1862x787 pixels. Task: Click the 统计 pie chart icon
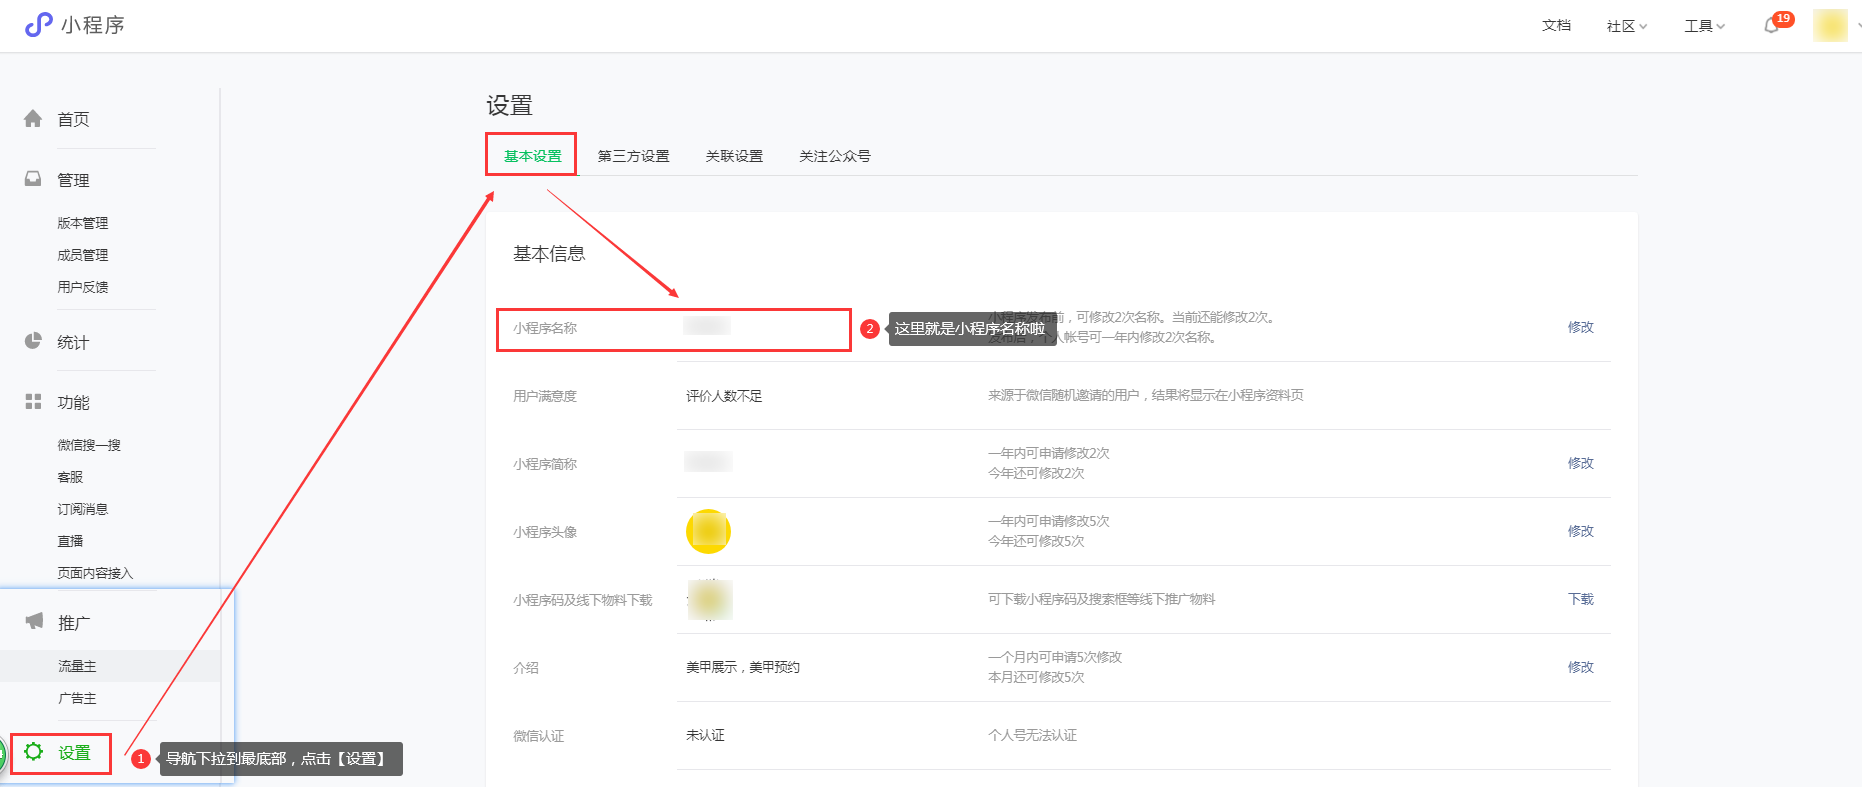point(33,341)
